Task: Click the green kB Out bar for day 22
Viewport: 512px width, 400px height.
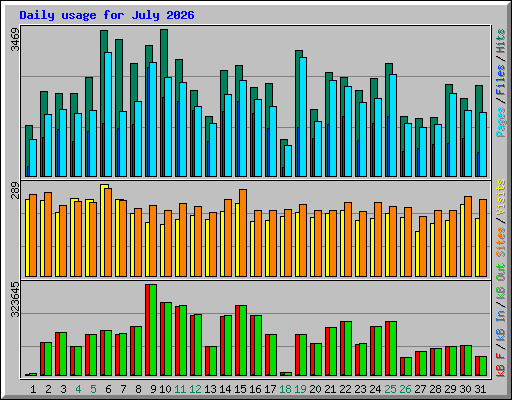Action: 348,348
